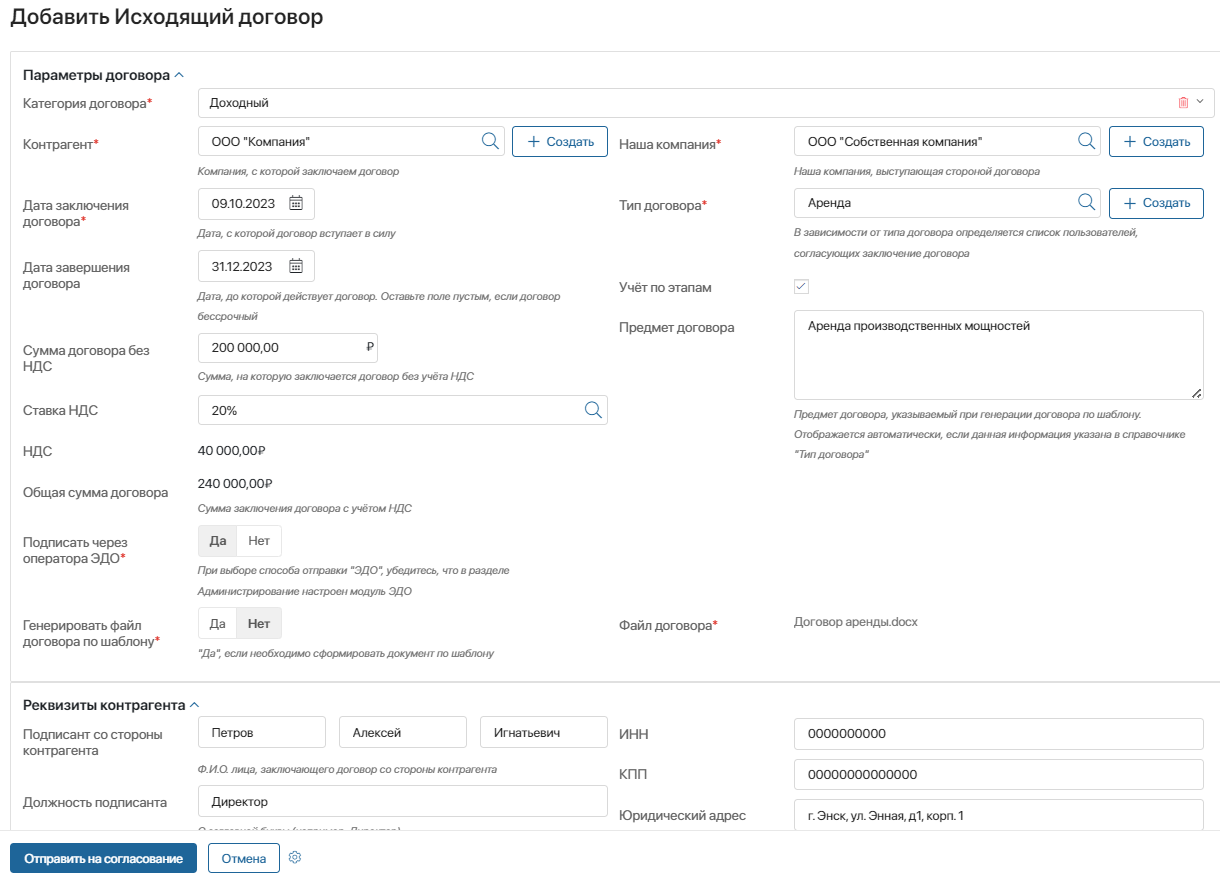Select Да for Генерировать файл договора по шаблону
The image size is (1220, 877).
coord(217,624)
